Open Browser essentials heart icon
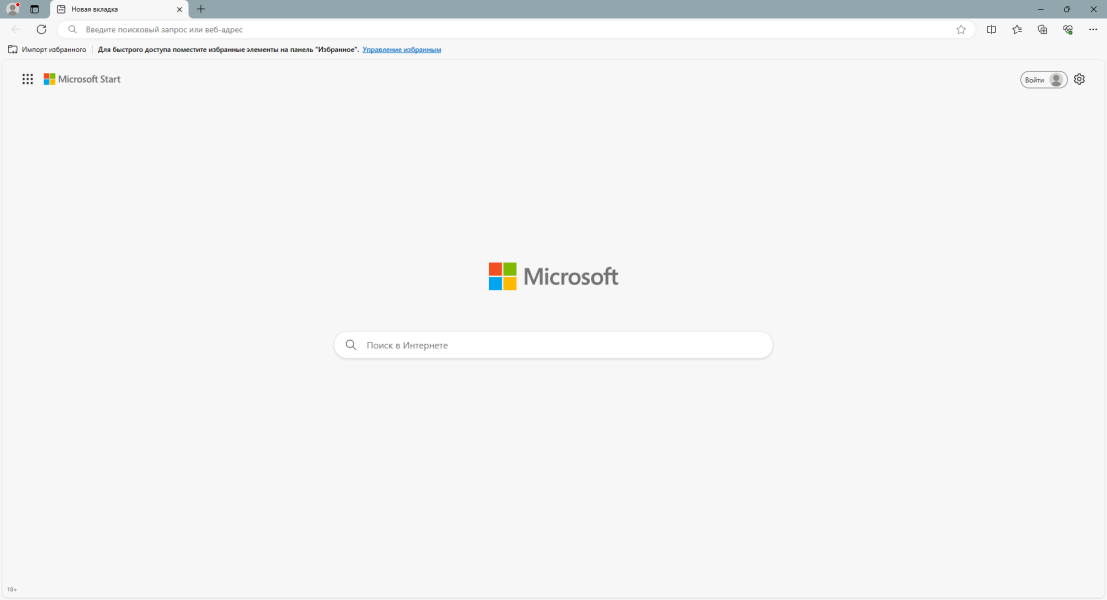This screenshot has height=600, width=1107. click(x=1068, y=30)
